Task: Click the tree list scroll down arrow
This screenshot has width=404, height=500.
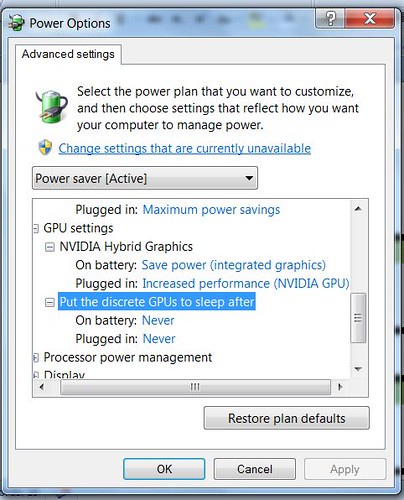Action: click(x=358, y=369)
